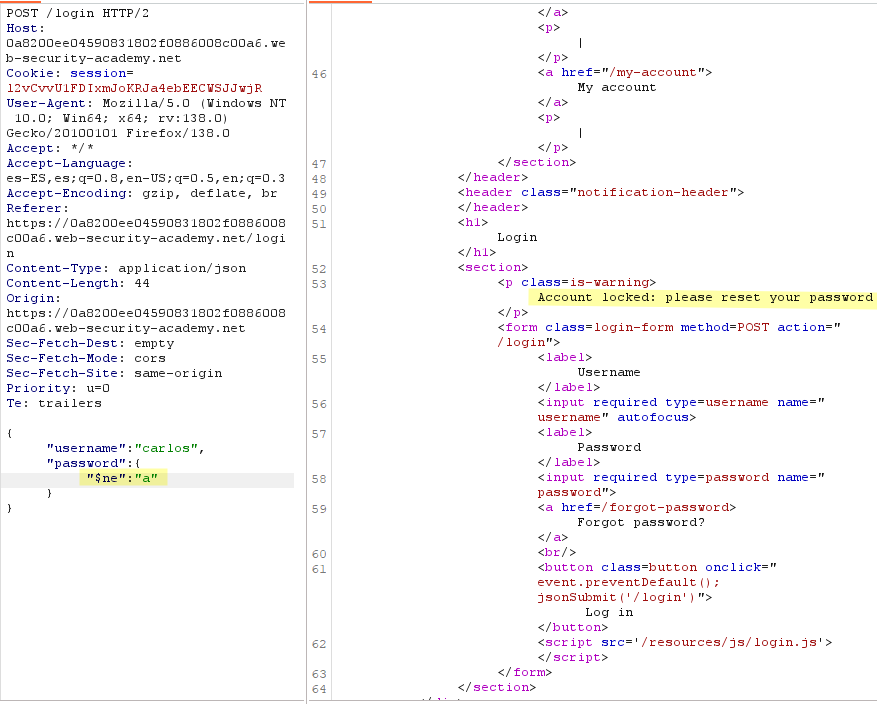The width and height of the screenshot is (877, 704).
Task: Click the closing </script> tag
Action: click(573, 658)
